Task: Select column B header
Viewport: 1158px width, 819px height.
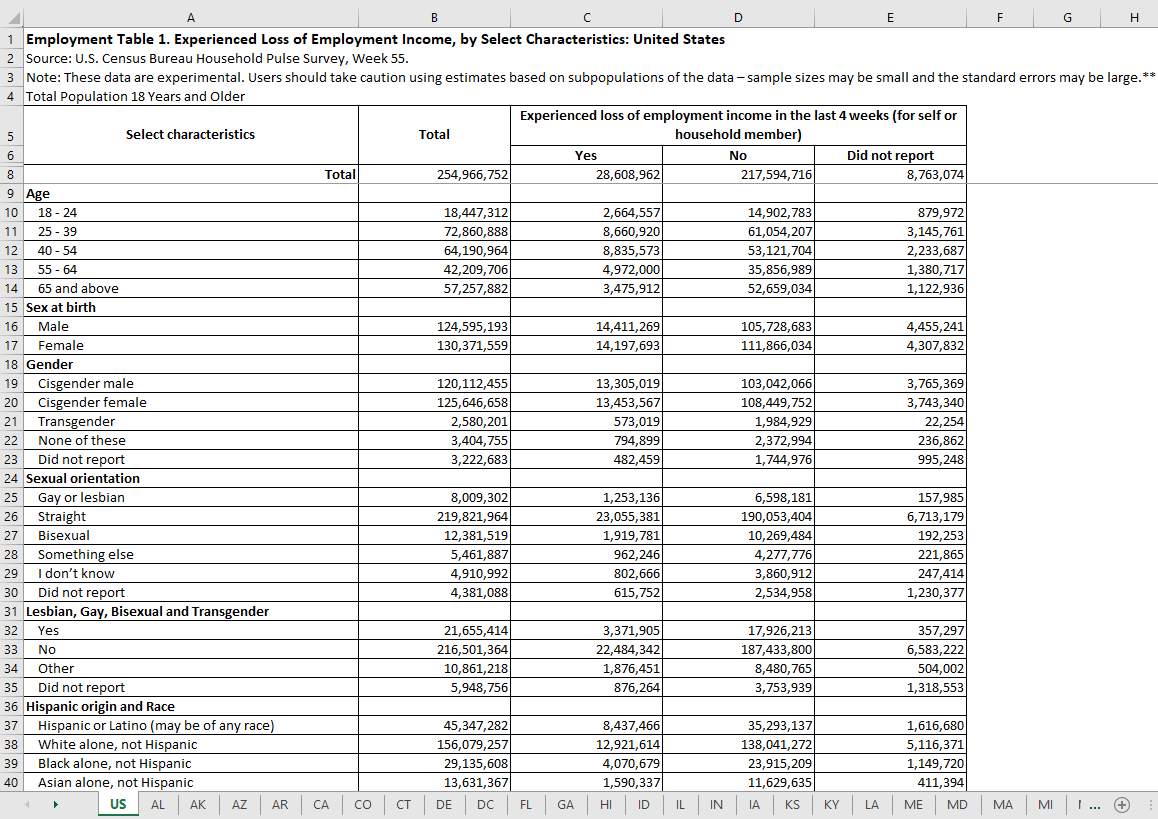Action: (x=434, y=17)
